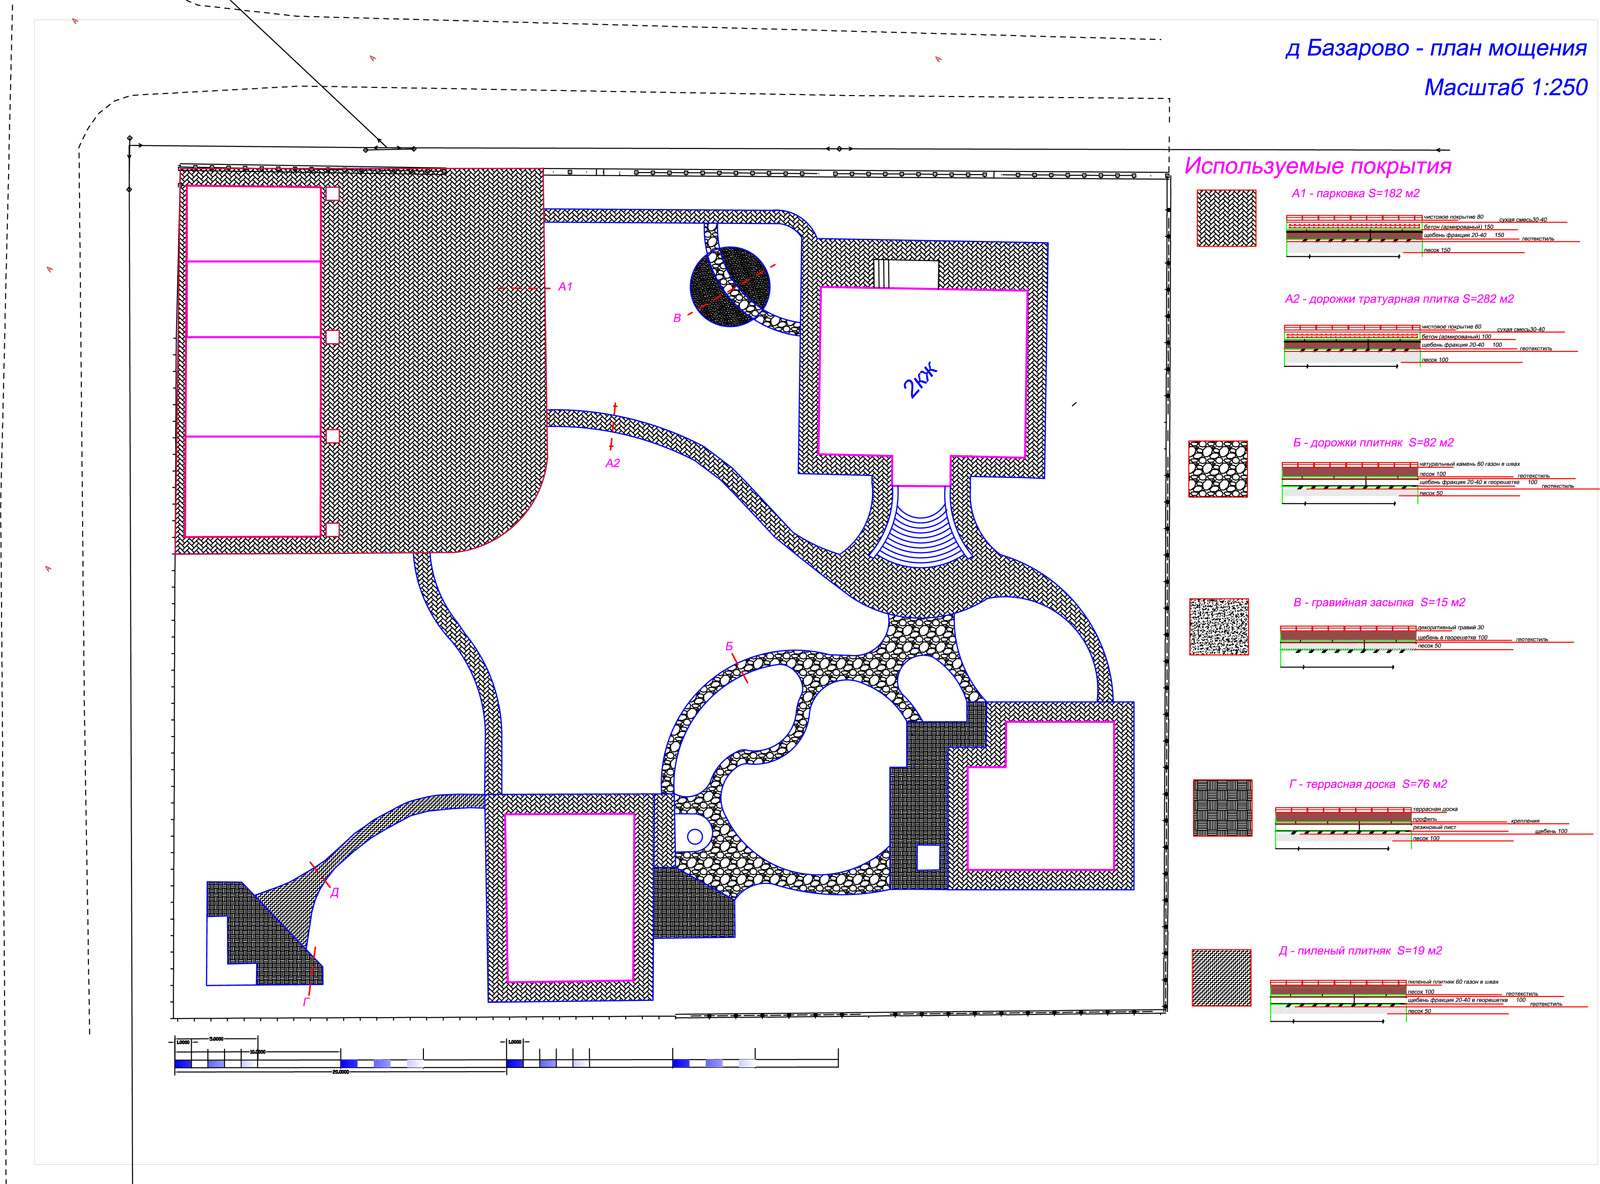This screenshot has width=1600, height=1184.
Task: Click the Г terrace board legend swatch
Action: pos(1222,808)
